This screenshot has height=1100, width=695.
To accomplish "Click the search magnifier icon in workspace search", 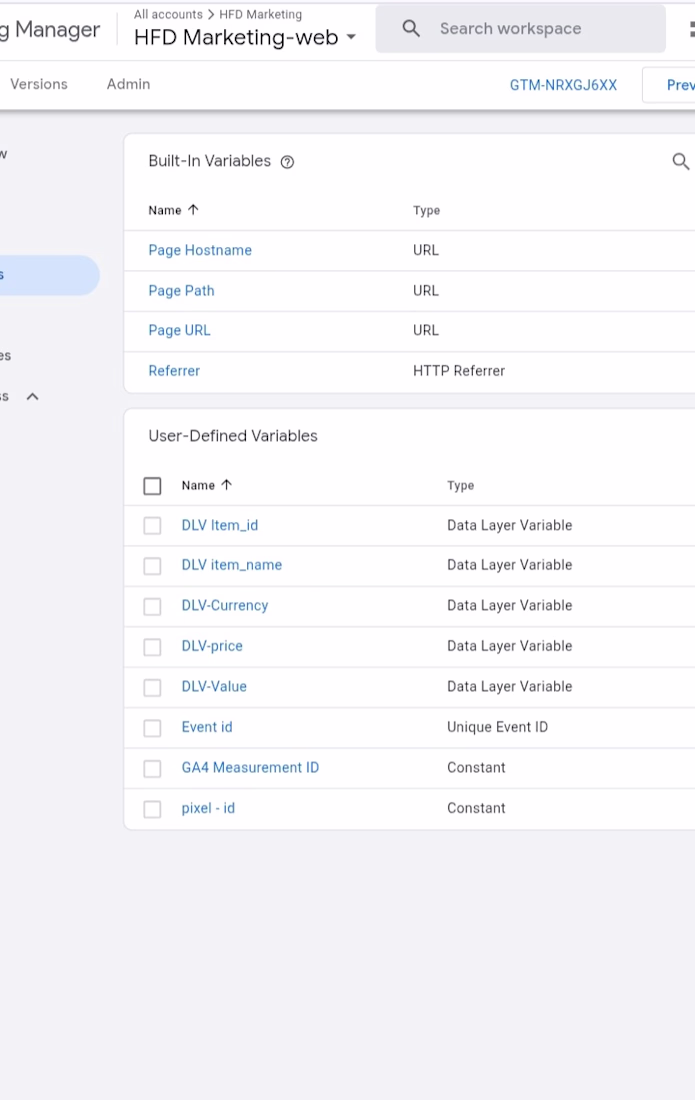I will click(411, 29).
